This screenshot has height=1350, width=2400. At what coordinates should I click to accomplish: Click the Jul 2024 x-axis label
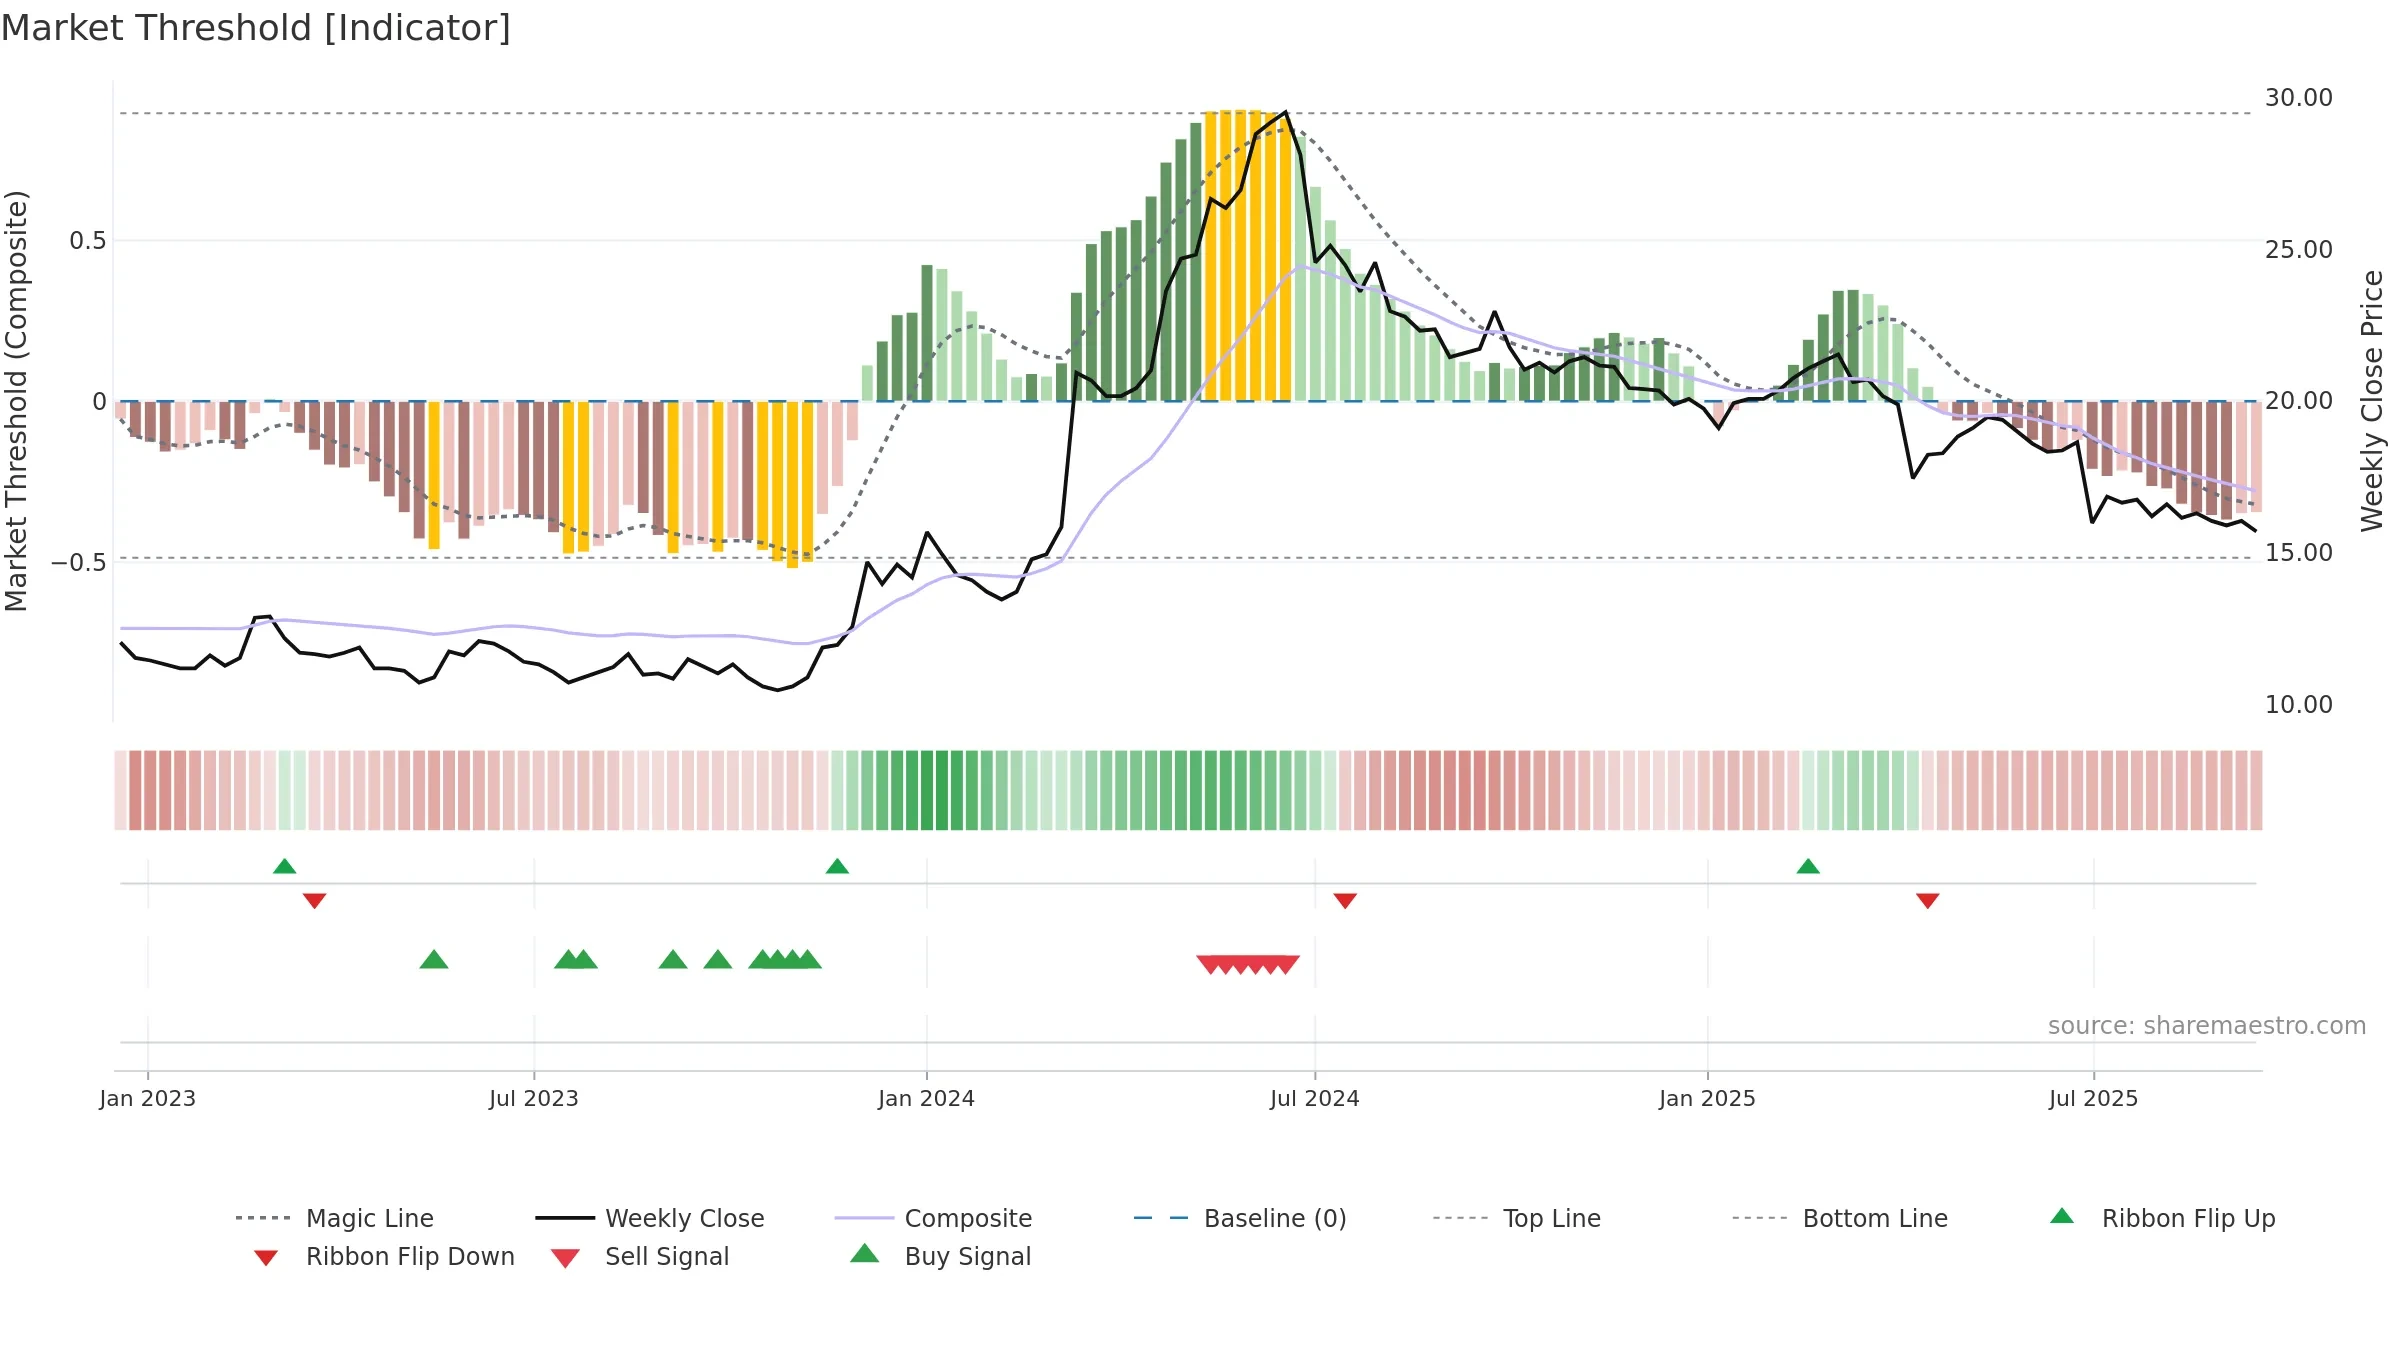coord(1315,1098)
